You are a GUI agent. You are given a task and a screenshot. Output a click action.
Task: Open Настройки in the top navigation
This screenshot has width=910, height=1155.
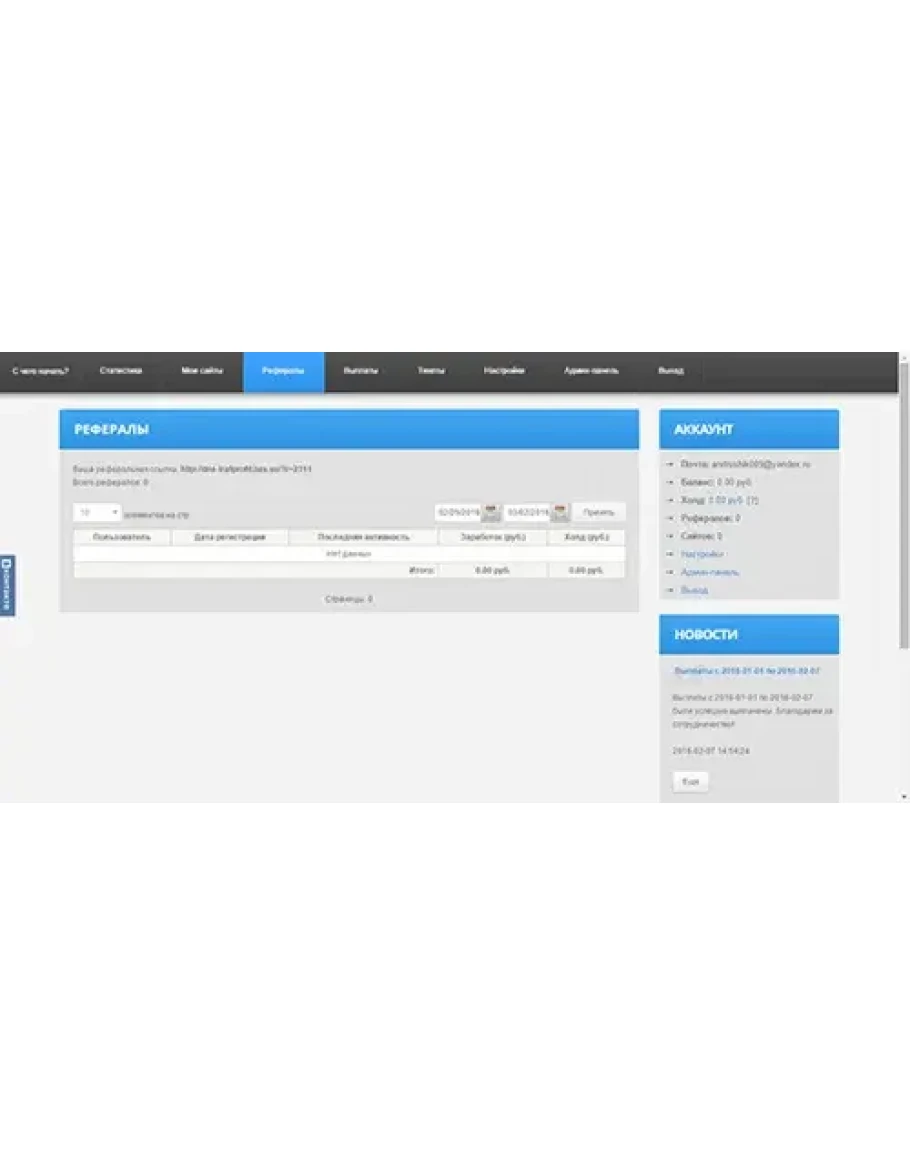pos(504,371)
